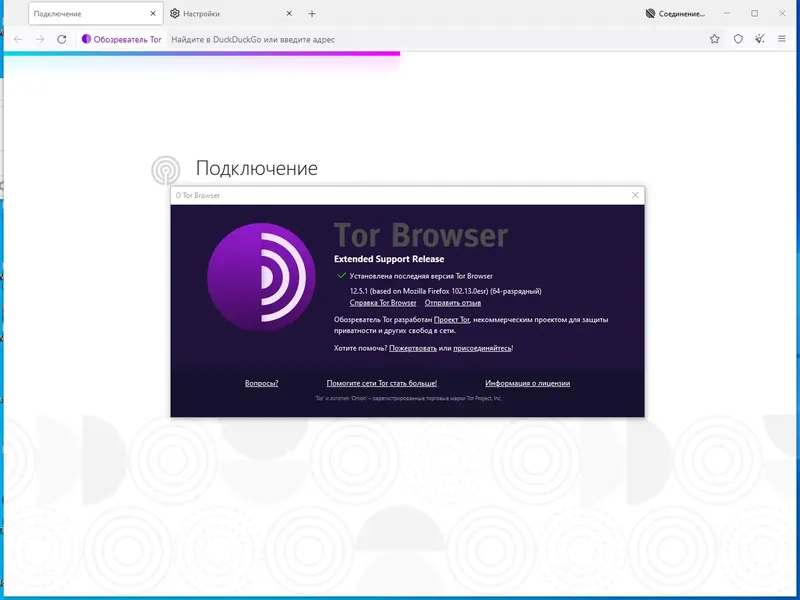Close the Подключение tab

point(153,14)
